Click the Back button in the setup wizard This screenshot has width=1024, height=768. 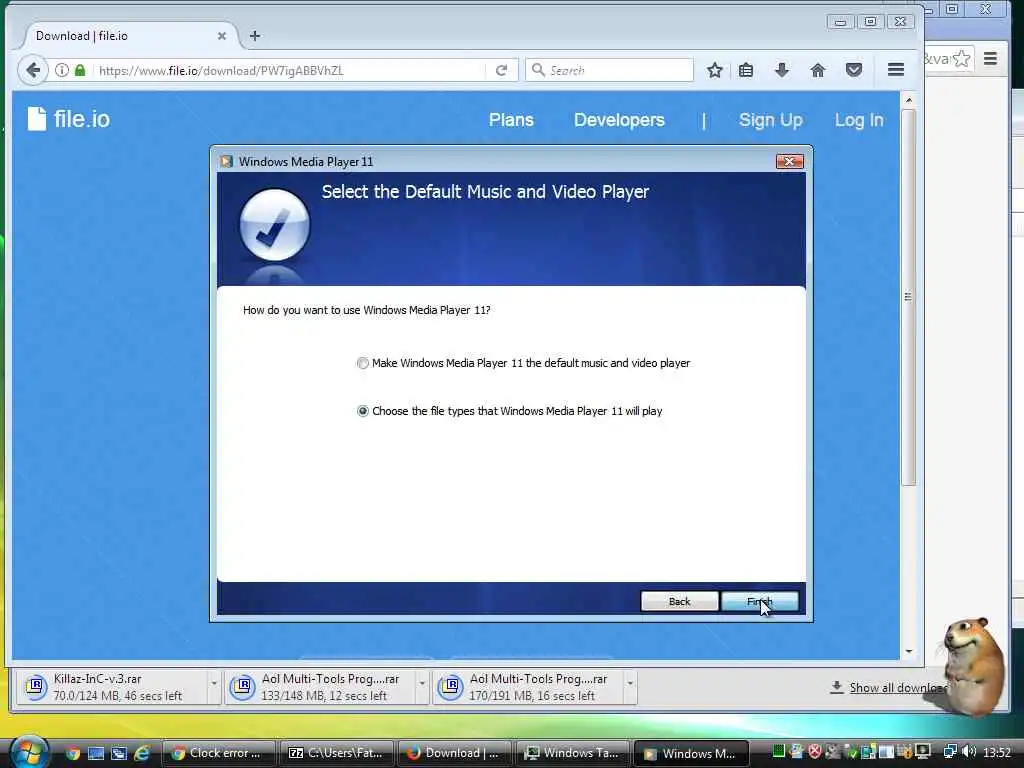pyautogui.click(x=679, y=601)
